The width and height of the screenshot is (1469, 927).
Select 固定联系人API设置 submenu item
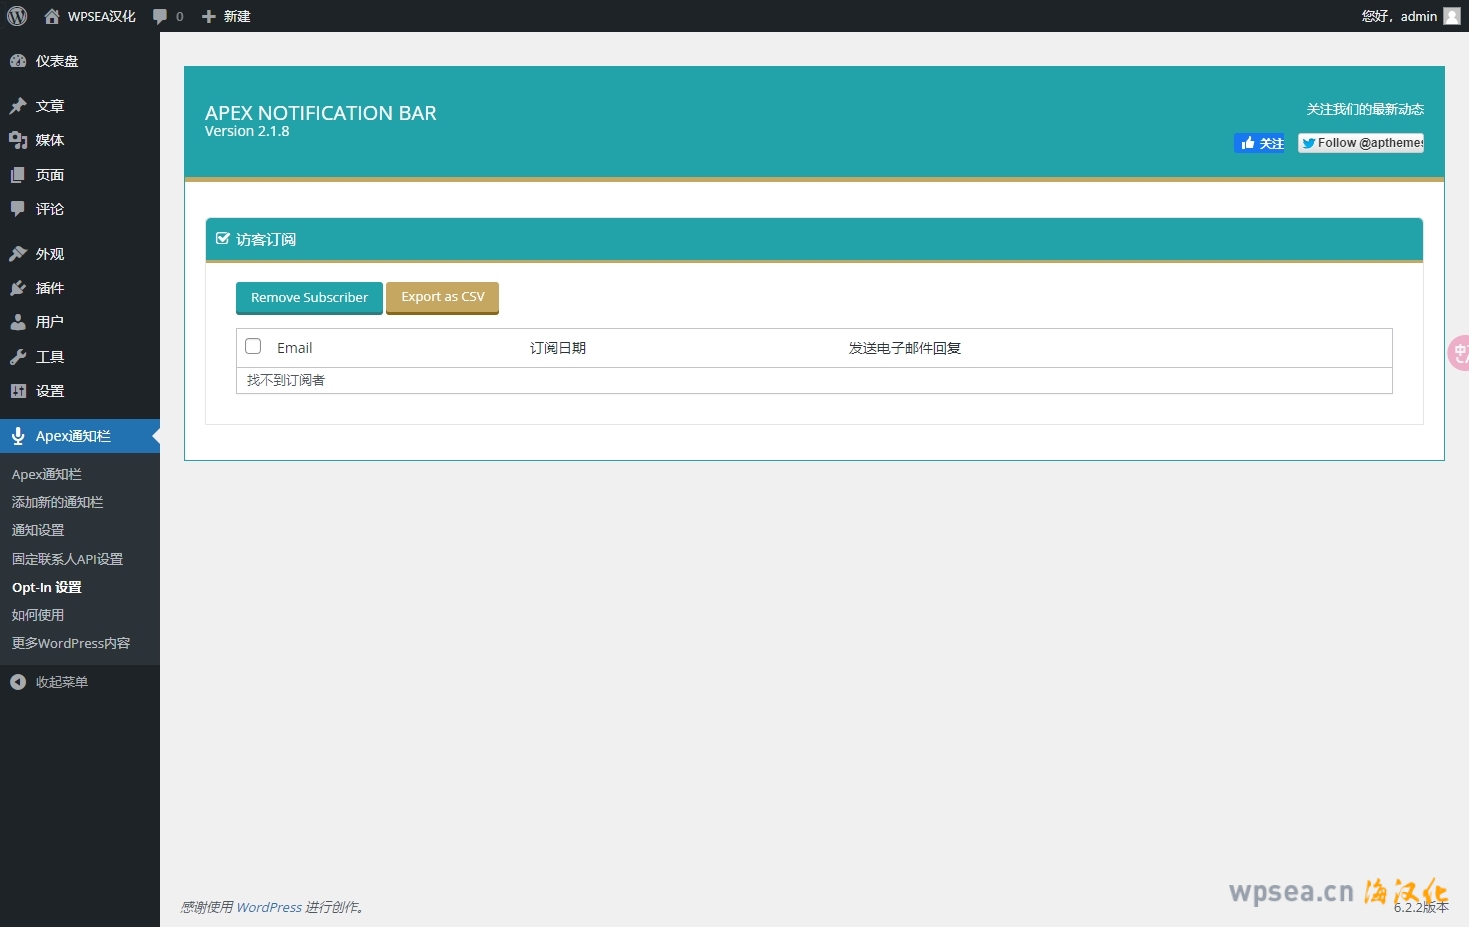(x=67, y=559)
